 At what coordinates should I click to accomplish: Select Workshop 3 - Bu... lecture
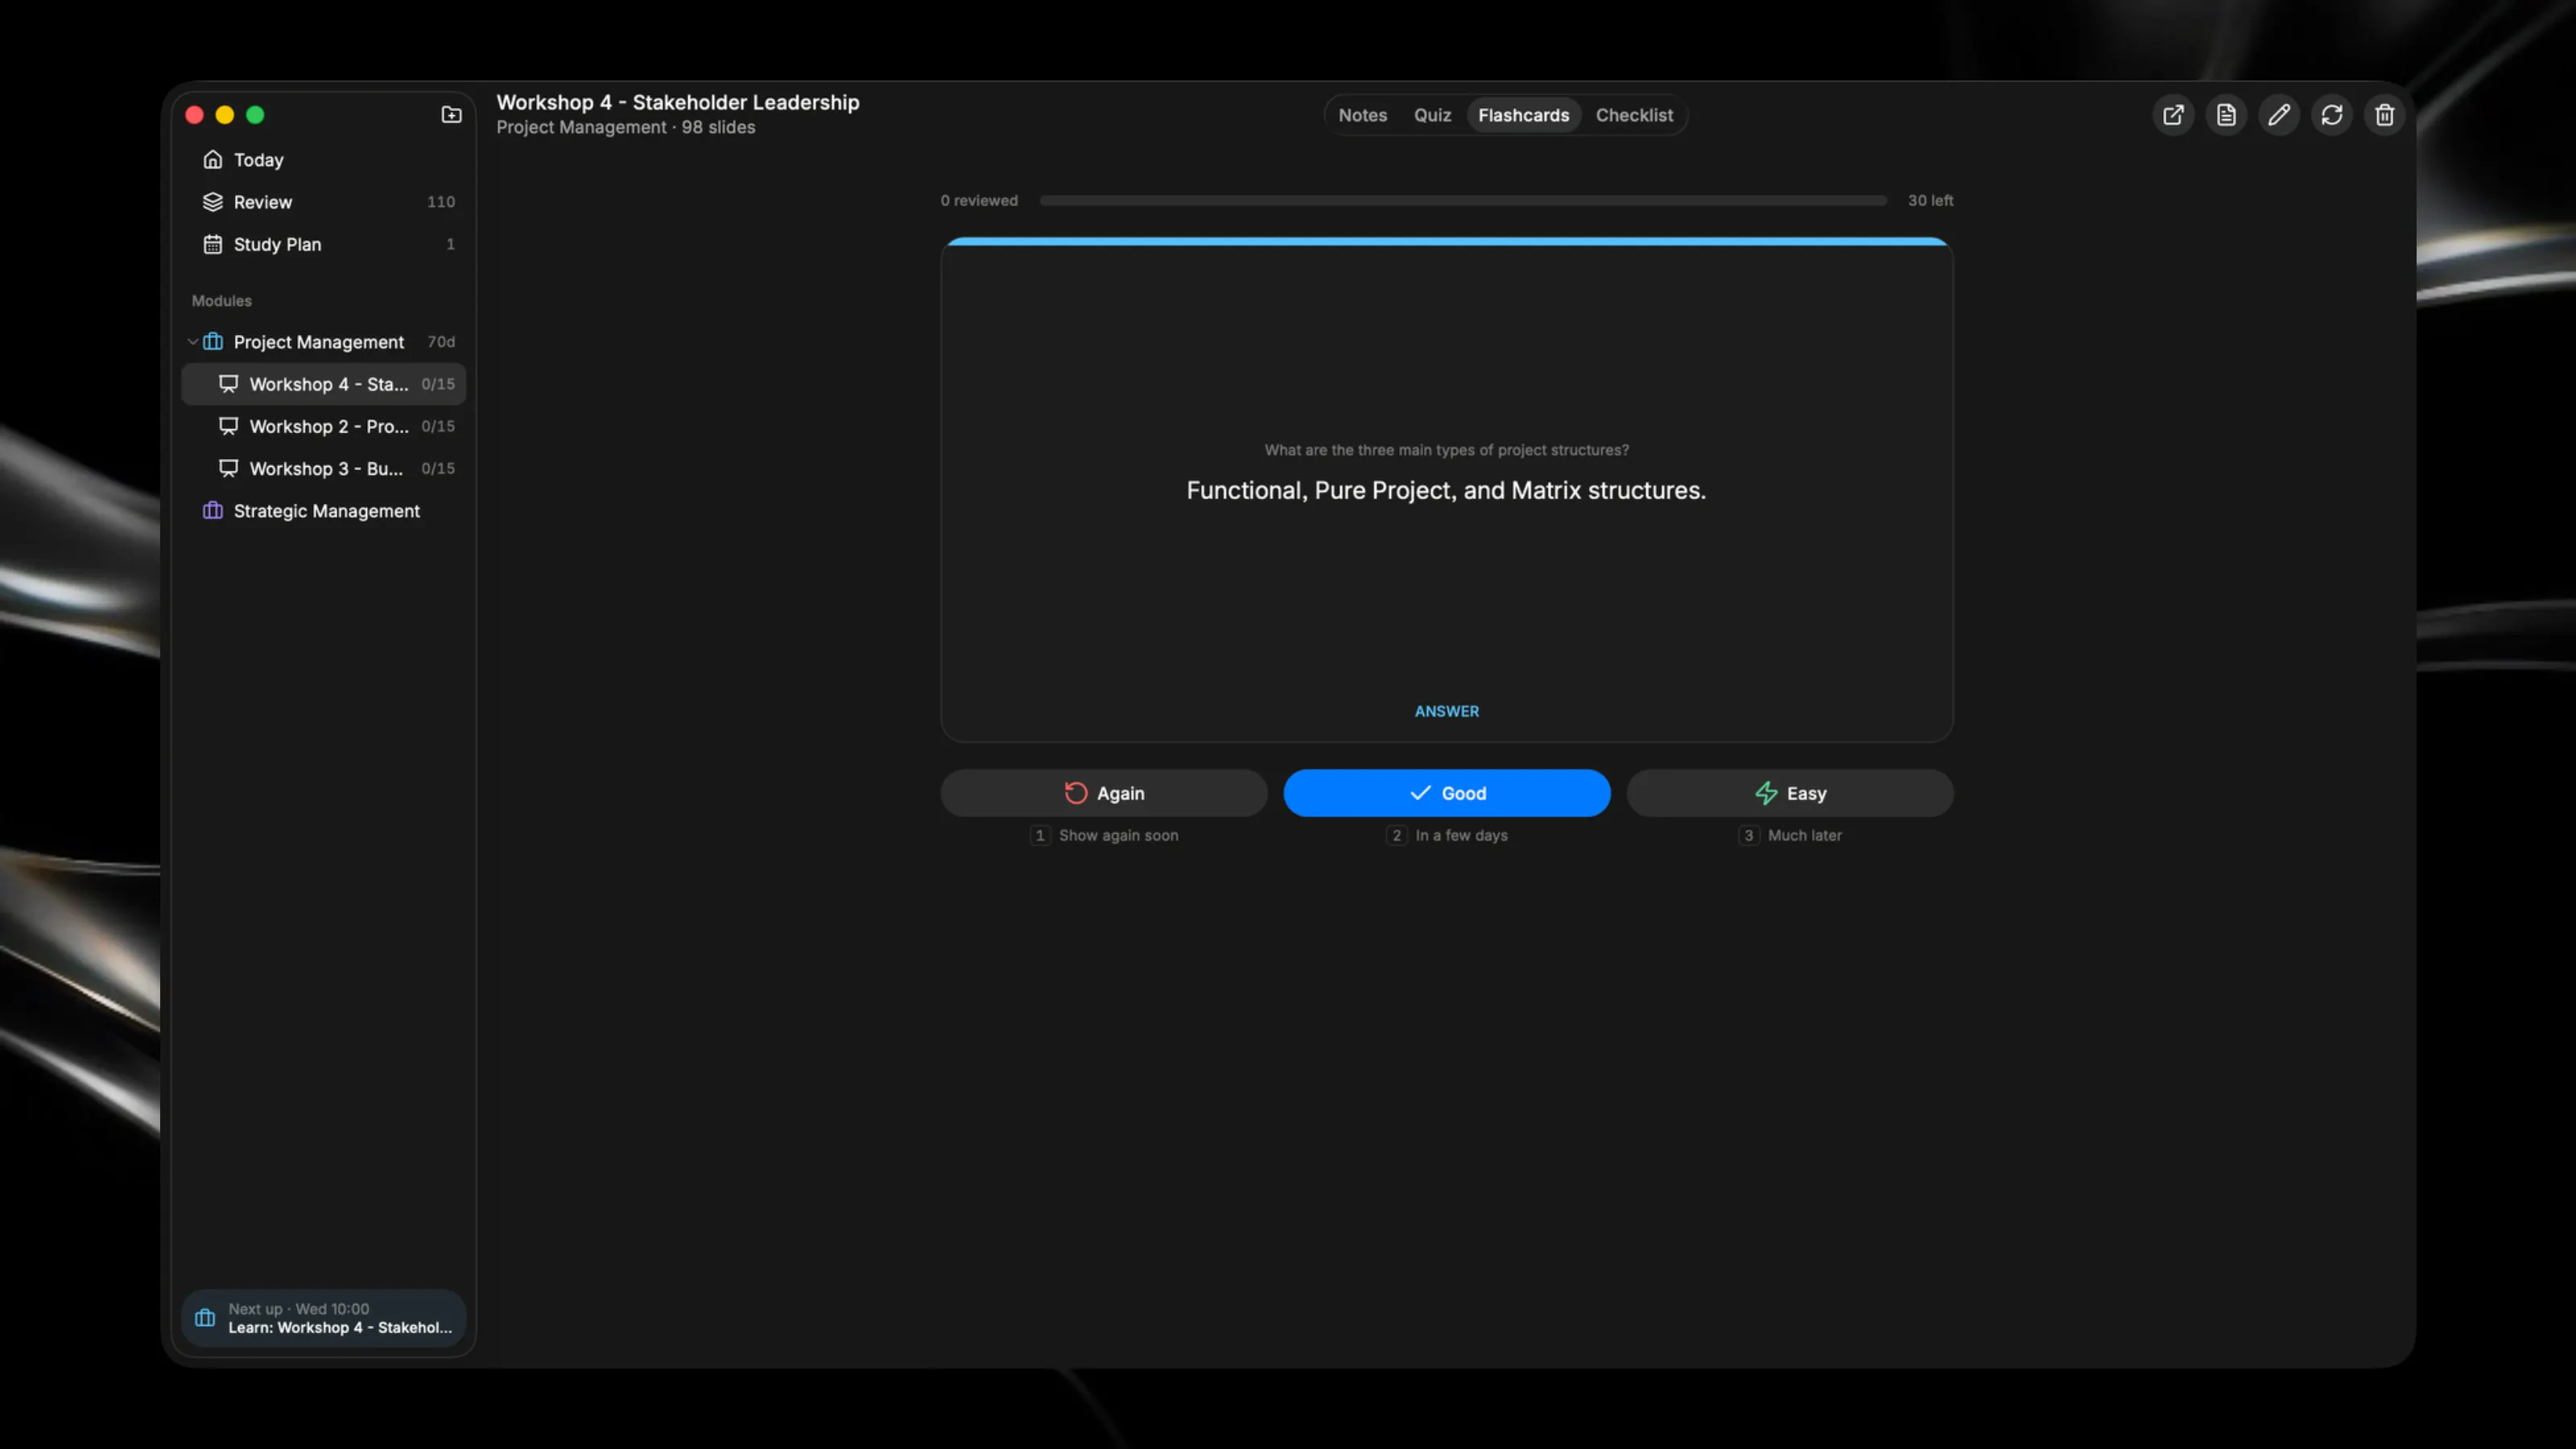(x=323, y=468)
